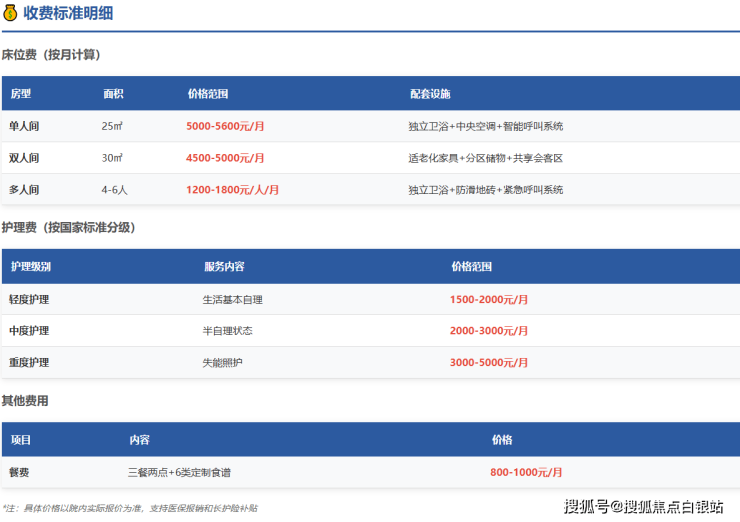Select the 单人间 row label
The image size is (740, 522).
click(x=24, y=126)
